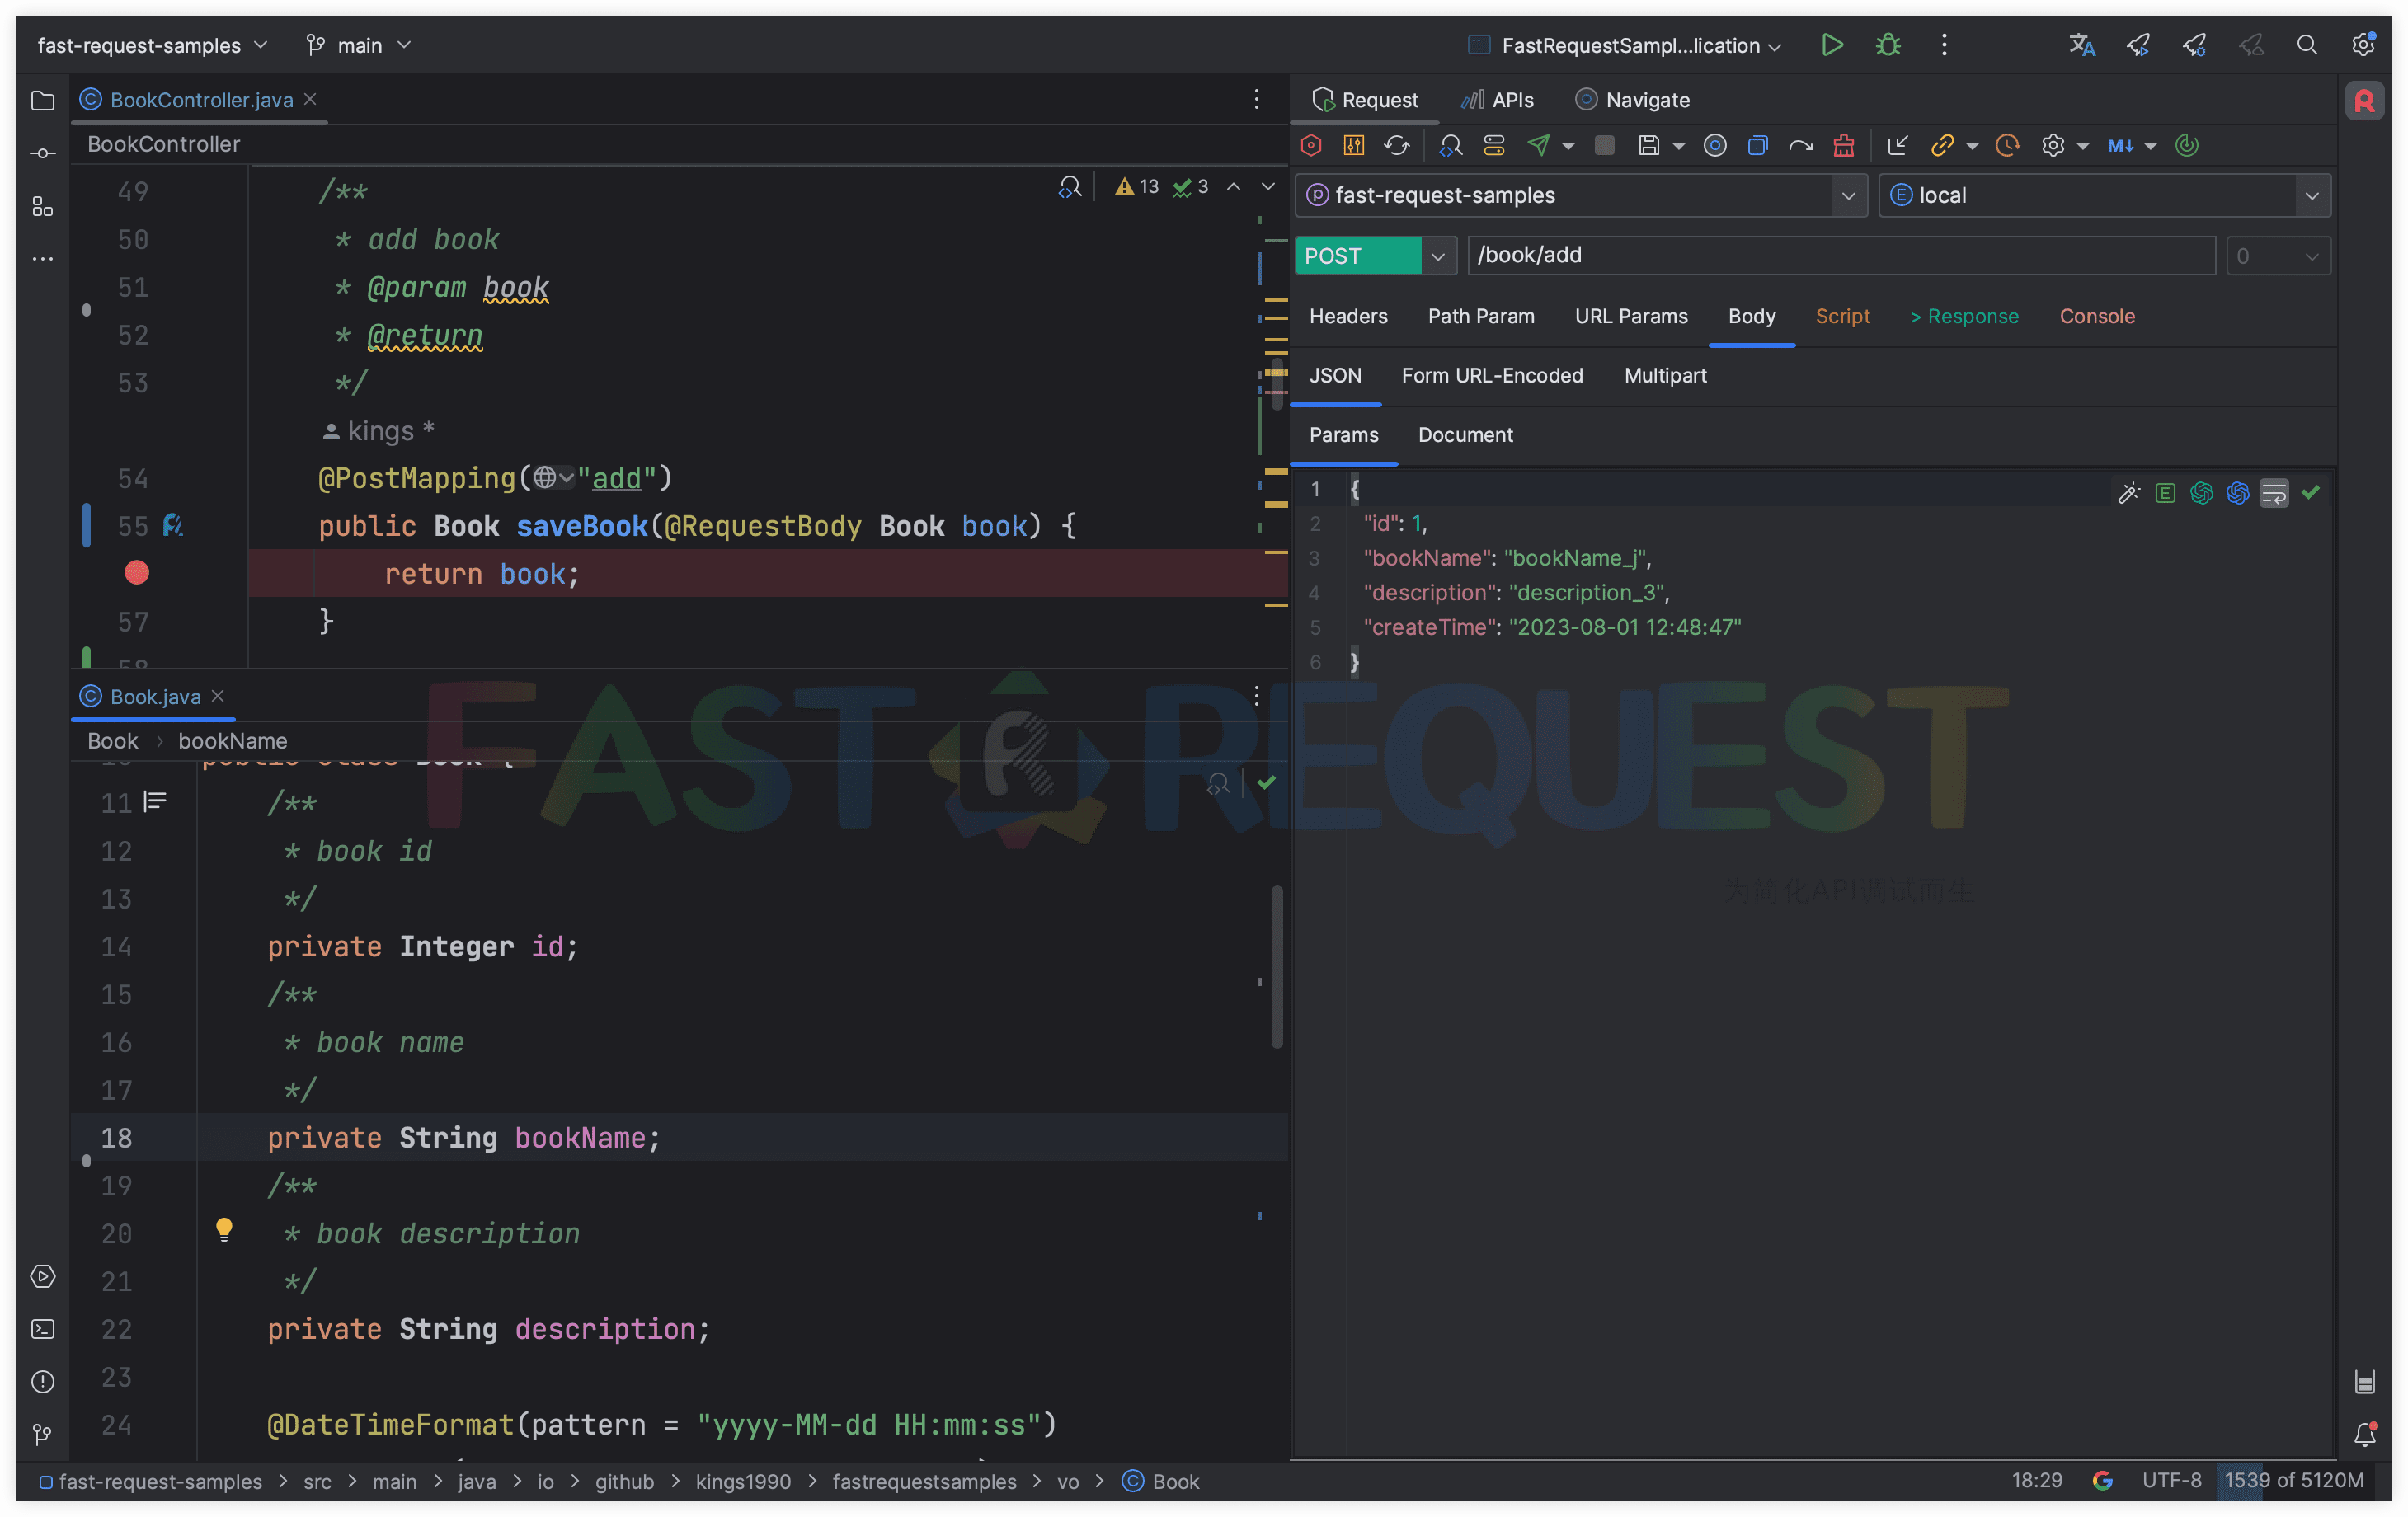Toggle the breakpoint on return book line
The image size is (2408, 1517).
click(x=137, y=573)
